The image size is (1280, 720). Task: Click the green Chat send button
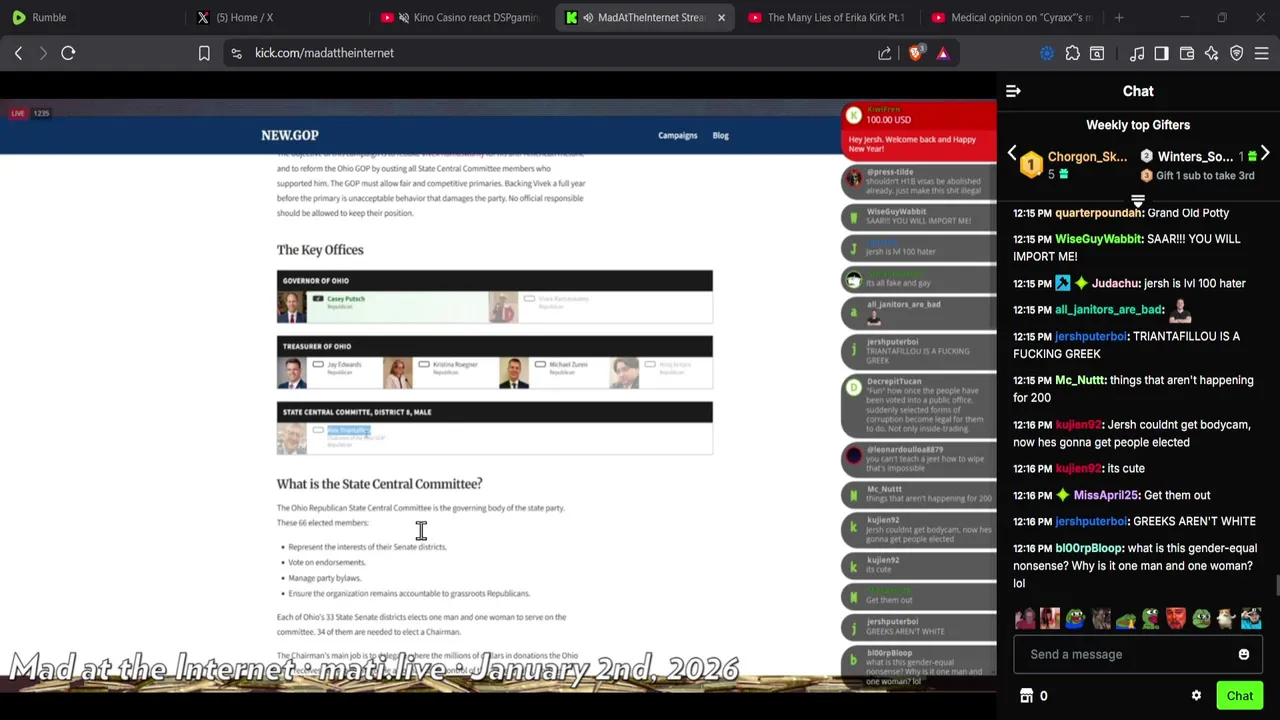(x=1240, y=696)
